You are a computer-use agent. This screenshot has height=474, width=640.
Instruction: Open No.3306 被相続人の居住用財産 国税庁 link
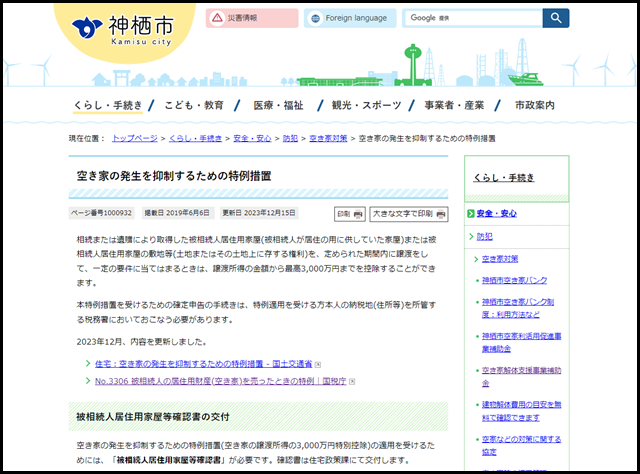(x=220, y=381)
